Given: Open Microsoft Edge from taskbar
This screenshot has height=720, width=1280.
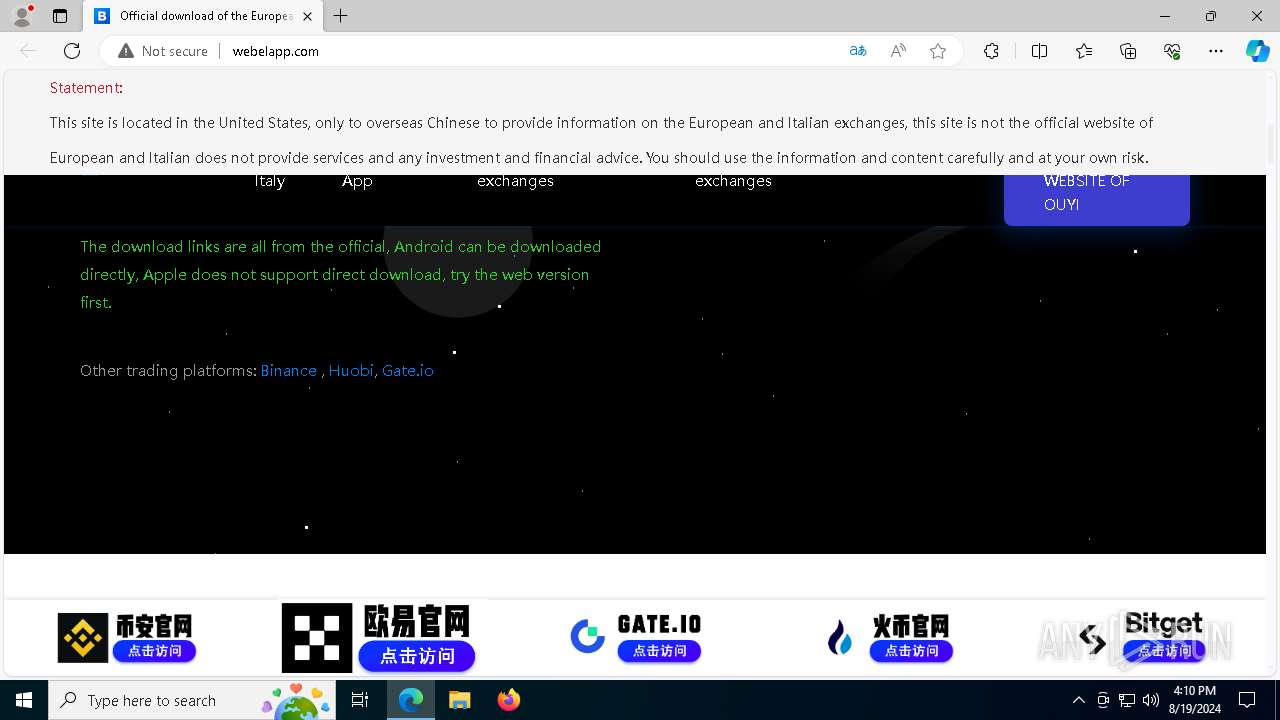Looking at the screenshot, I should tap(411, 700).
